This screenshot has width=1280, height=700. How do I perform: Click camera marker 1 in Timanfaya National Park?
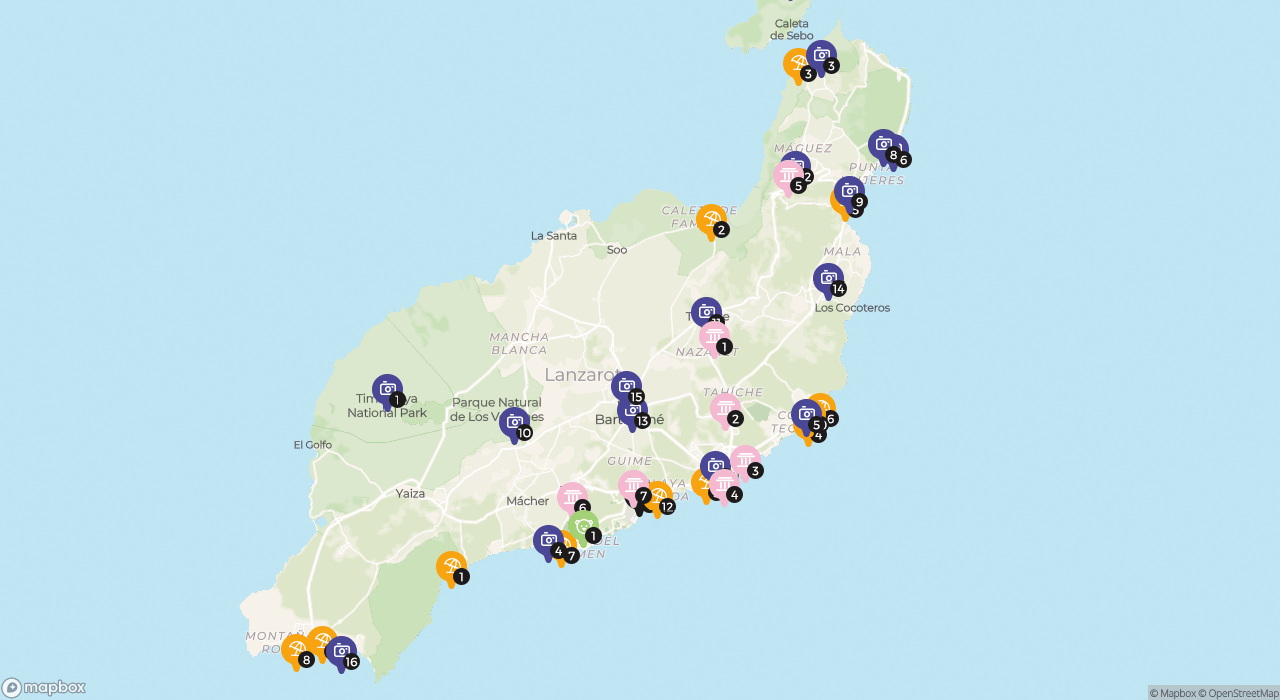pos(387,390)
